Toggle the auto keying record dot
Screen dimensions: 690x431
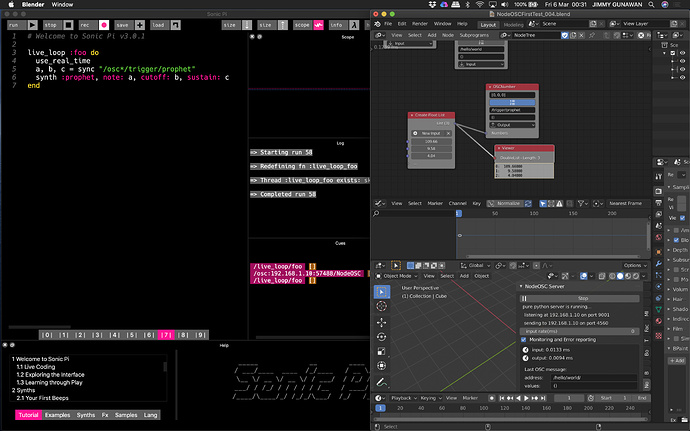click(492, 398)
